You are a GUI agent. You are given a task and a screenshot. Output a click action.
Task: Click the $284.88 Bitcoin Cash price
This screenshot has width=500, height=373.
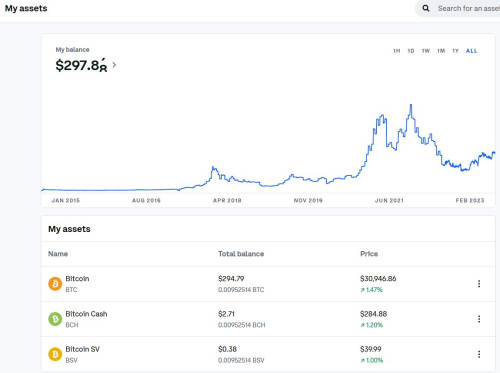click(373, 314)
